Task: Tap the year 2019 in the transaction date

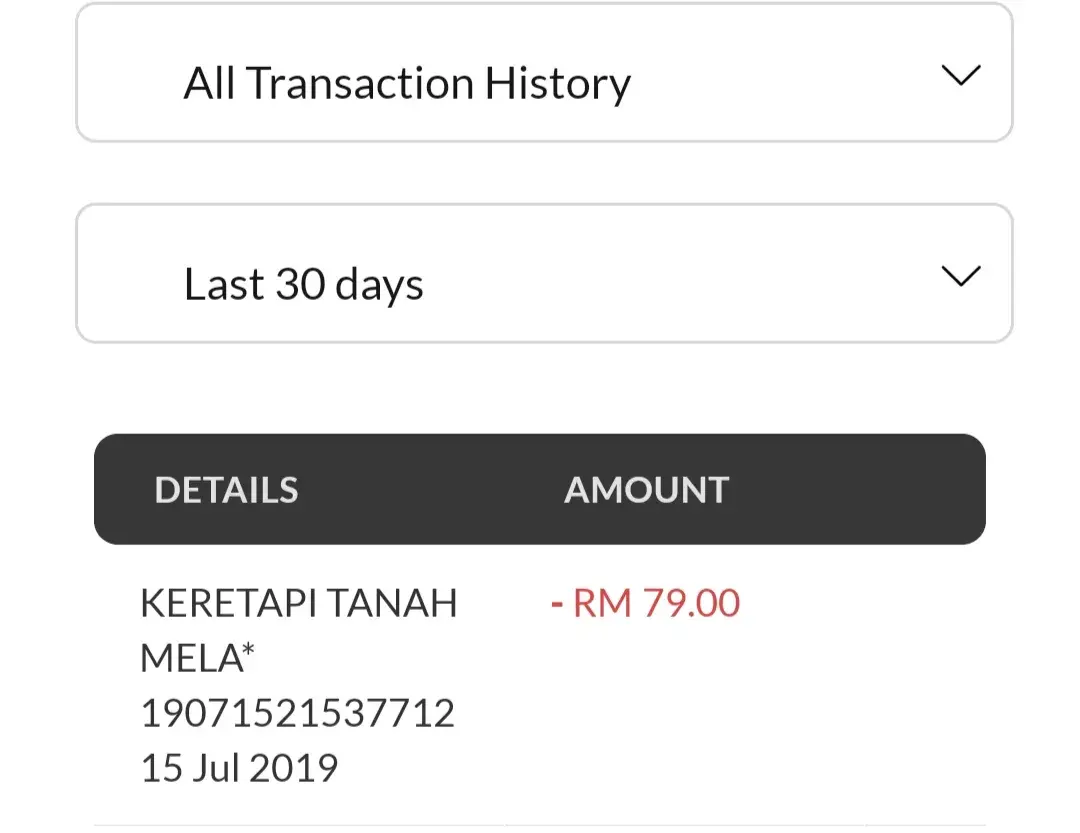Action: [x=293, y=768]
